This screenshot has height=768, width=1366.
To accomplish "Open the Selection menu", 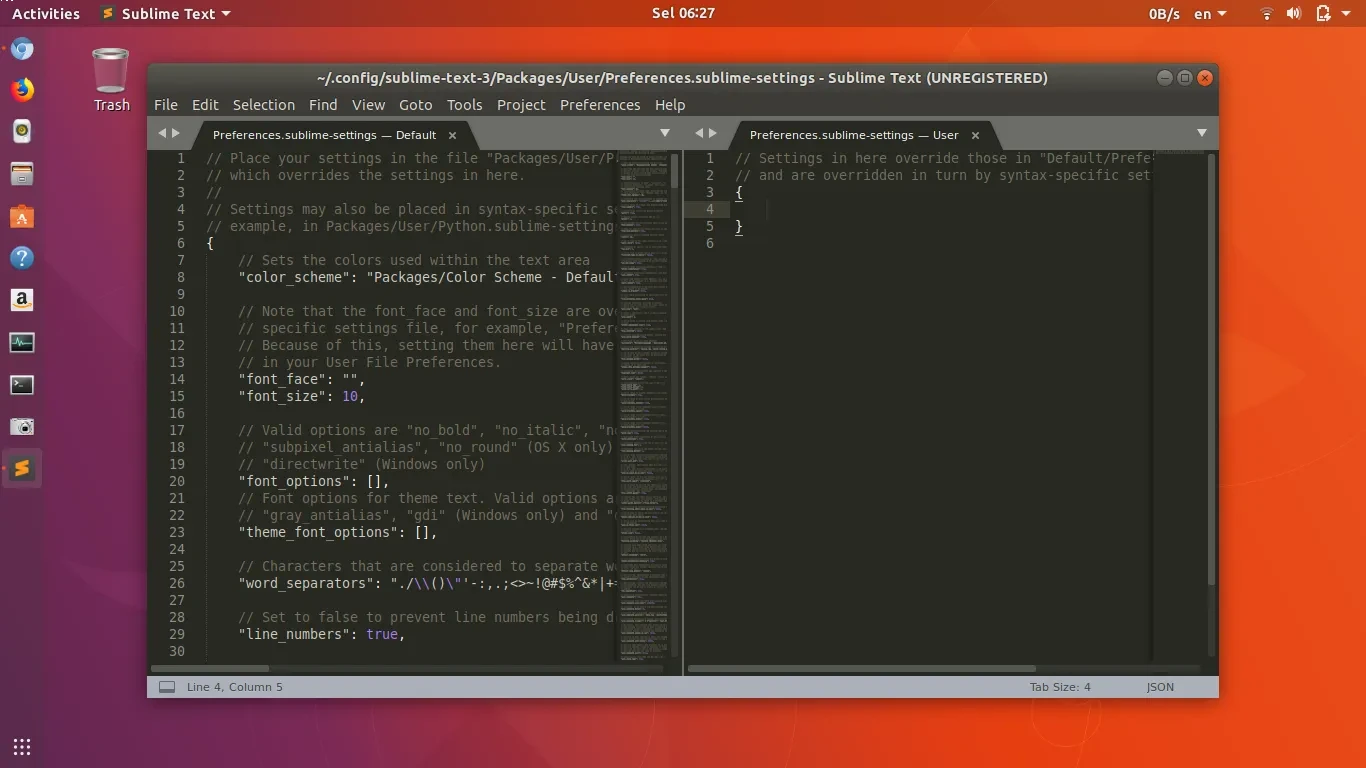I will (x=264, y=105).
